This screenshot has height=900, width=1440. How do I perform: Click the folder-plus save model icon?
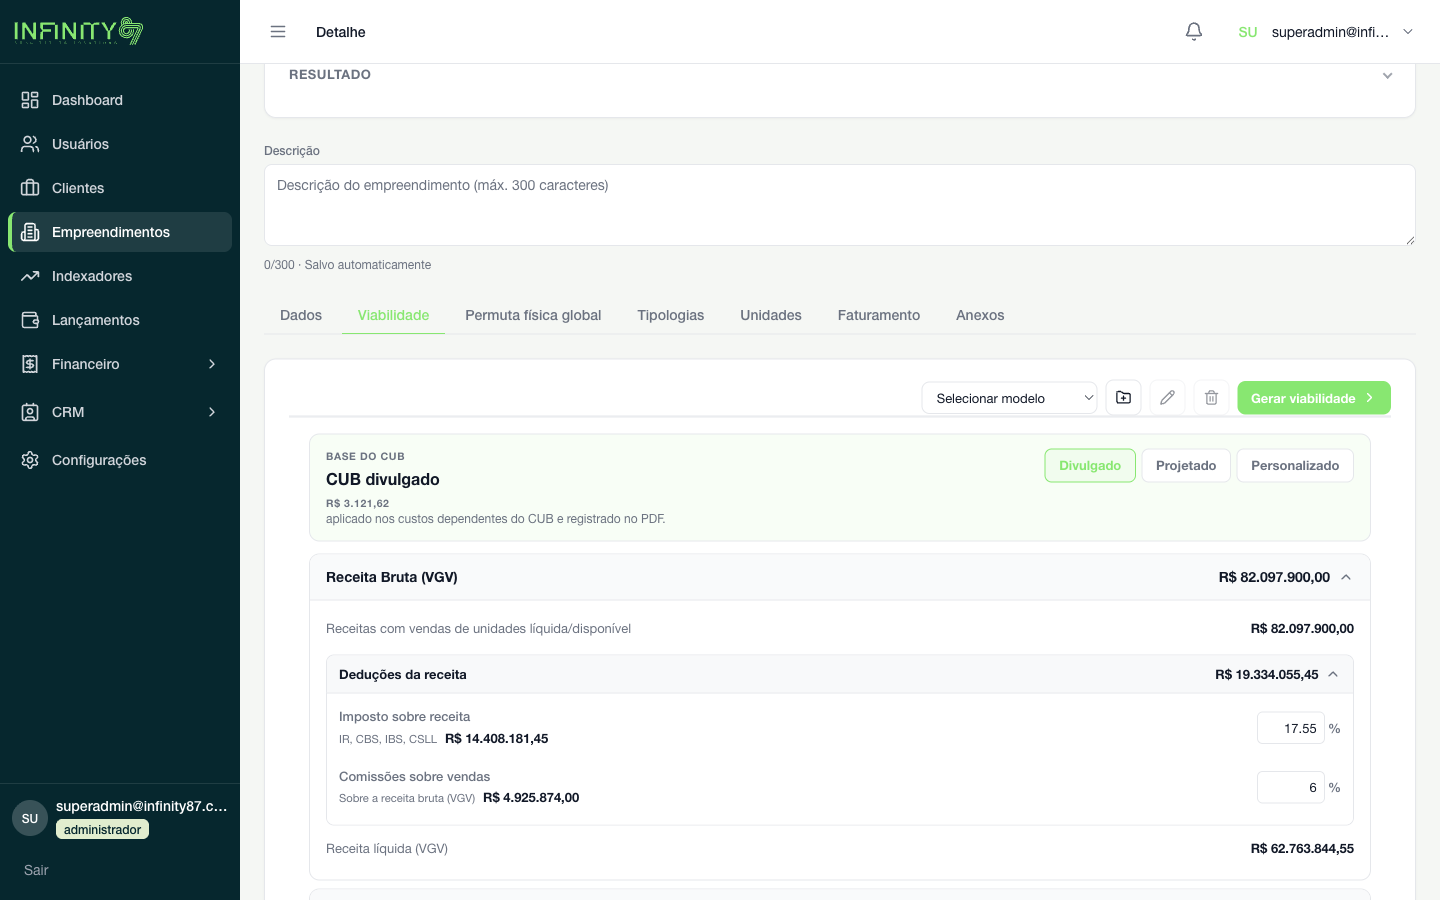pyautogui.click(x=1124, y=398)
